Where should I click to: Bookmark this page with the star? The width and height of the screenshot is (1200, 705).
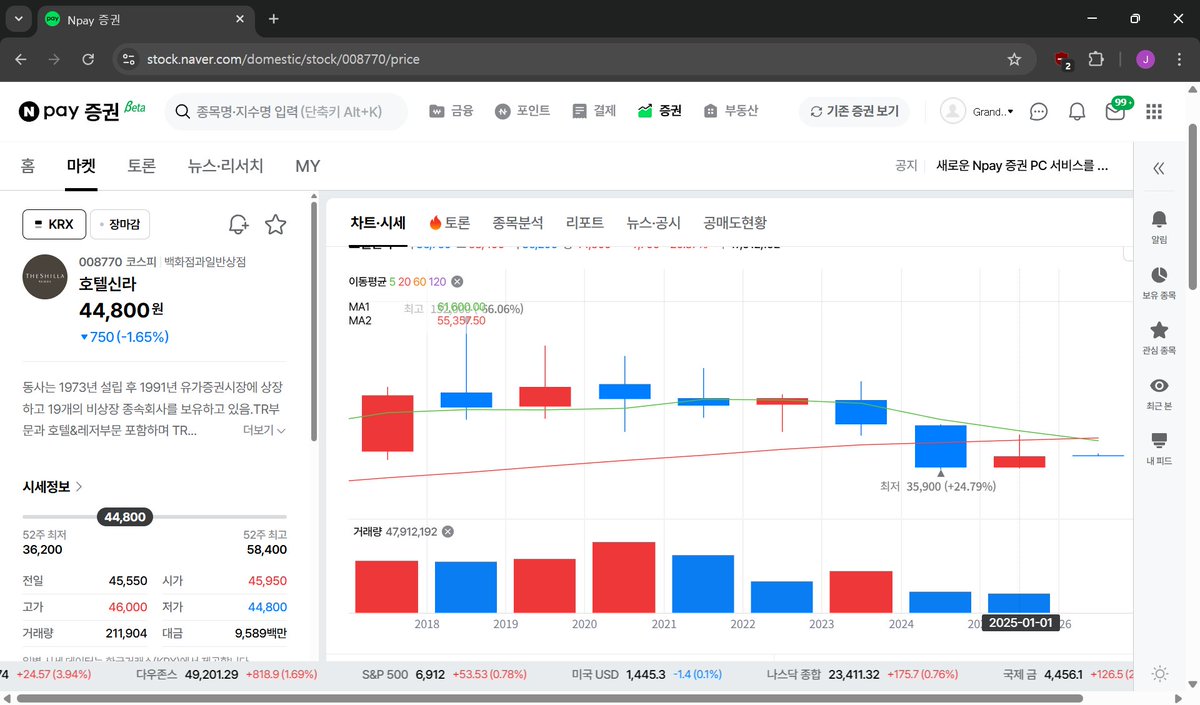[1014, 59]
